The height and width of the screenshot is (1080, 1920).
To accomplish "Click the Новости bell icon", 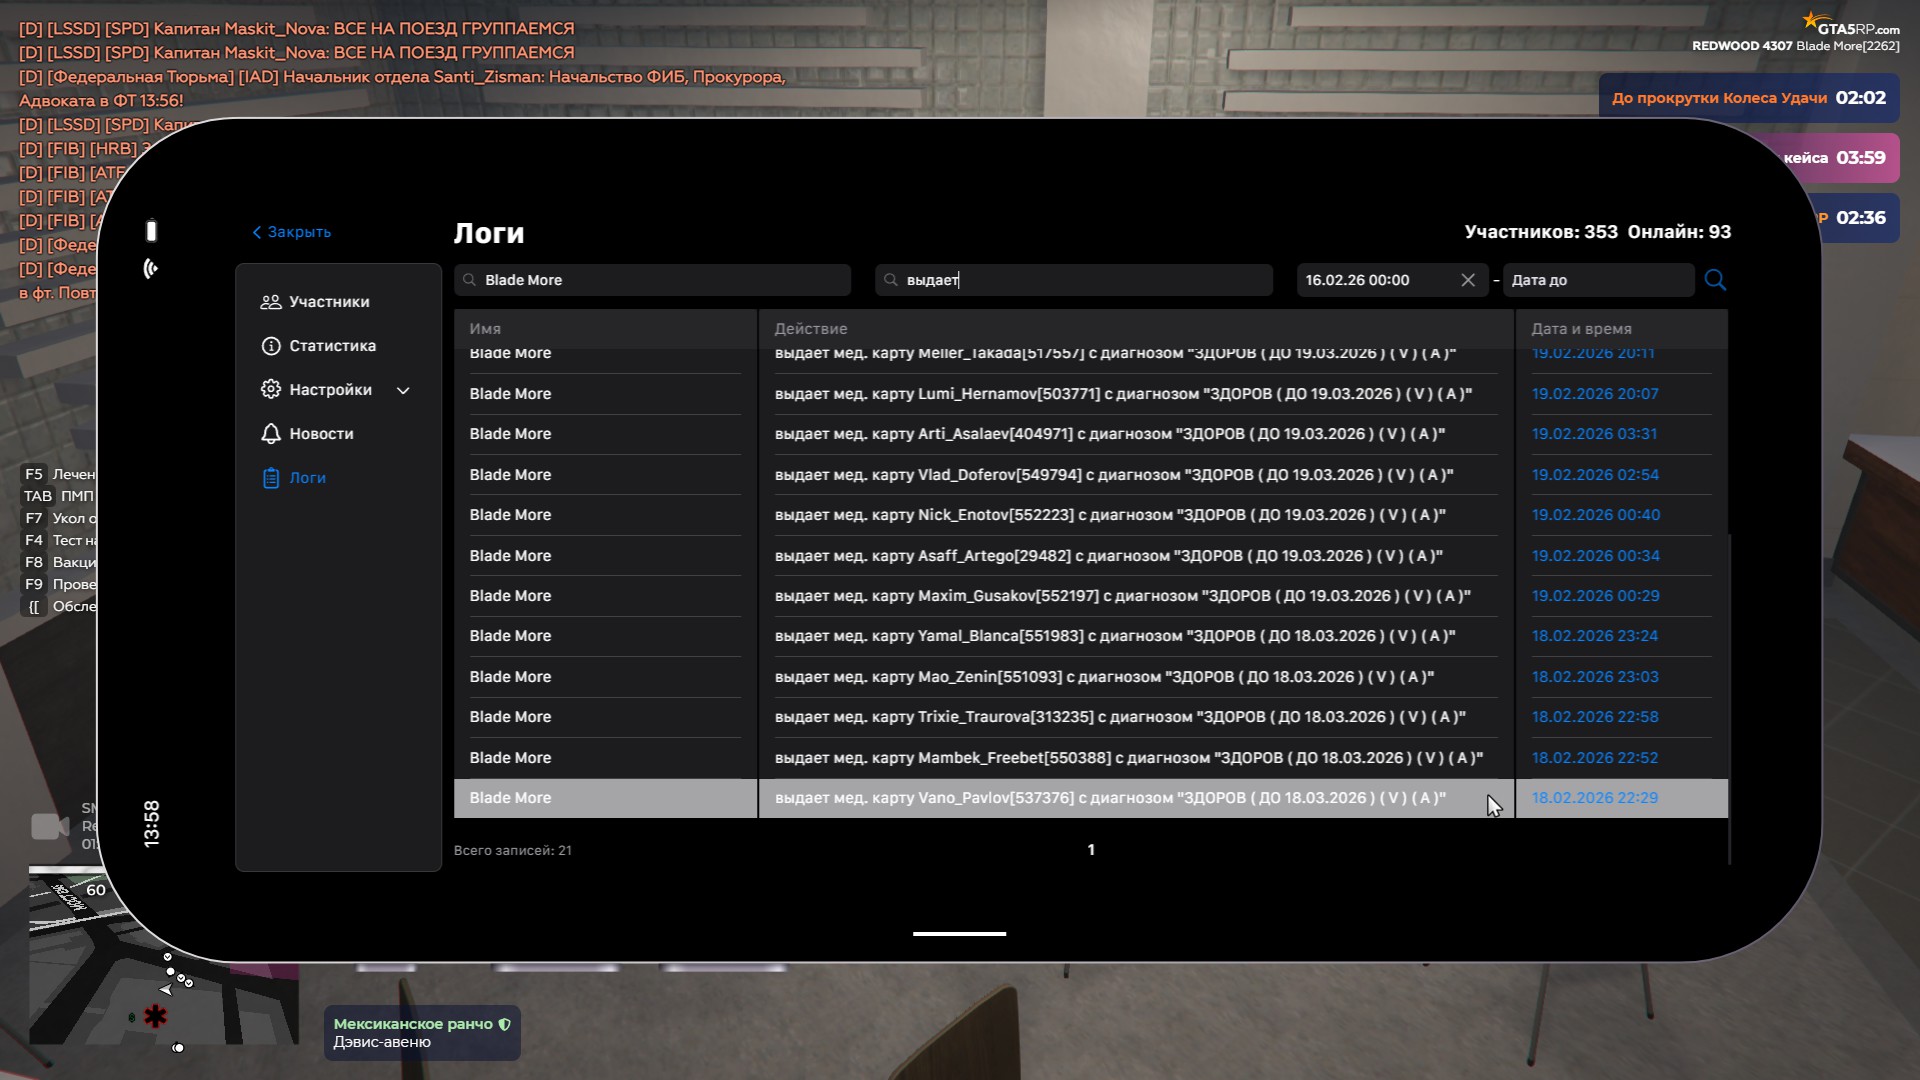I will click(270, 434).
